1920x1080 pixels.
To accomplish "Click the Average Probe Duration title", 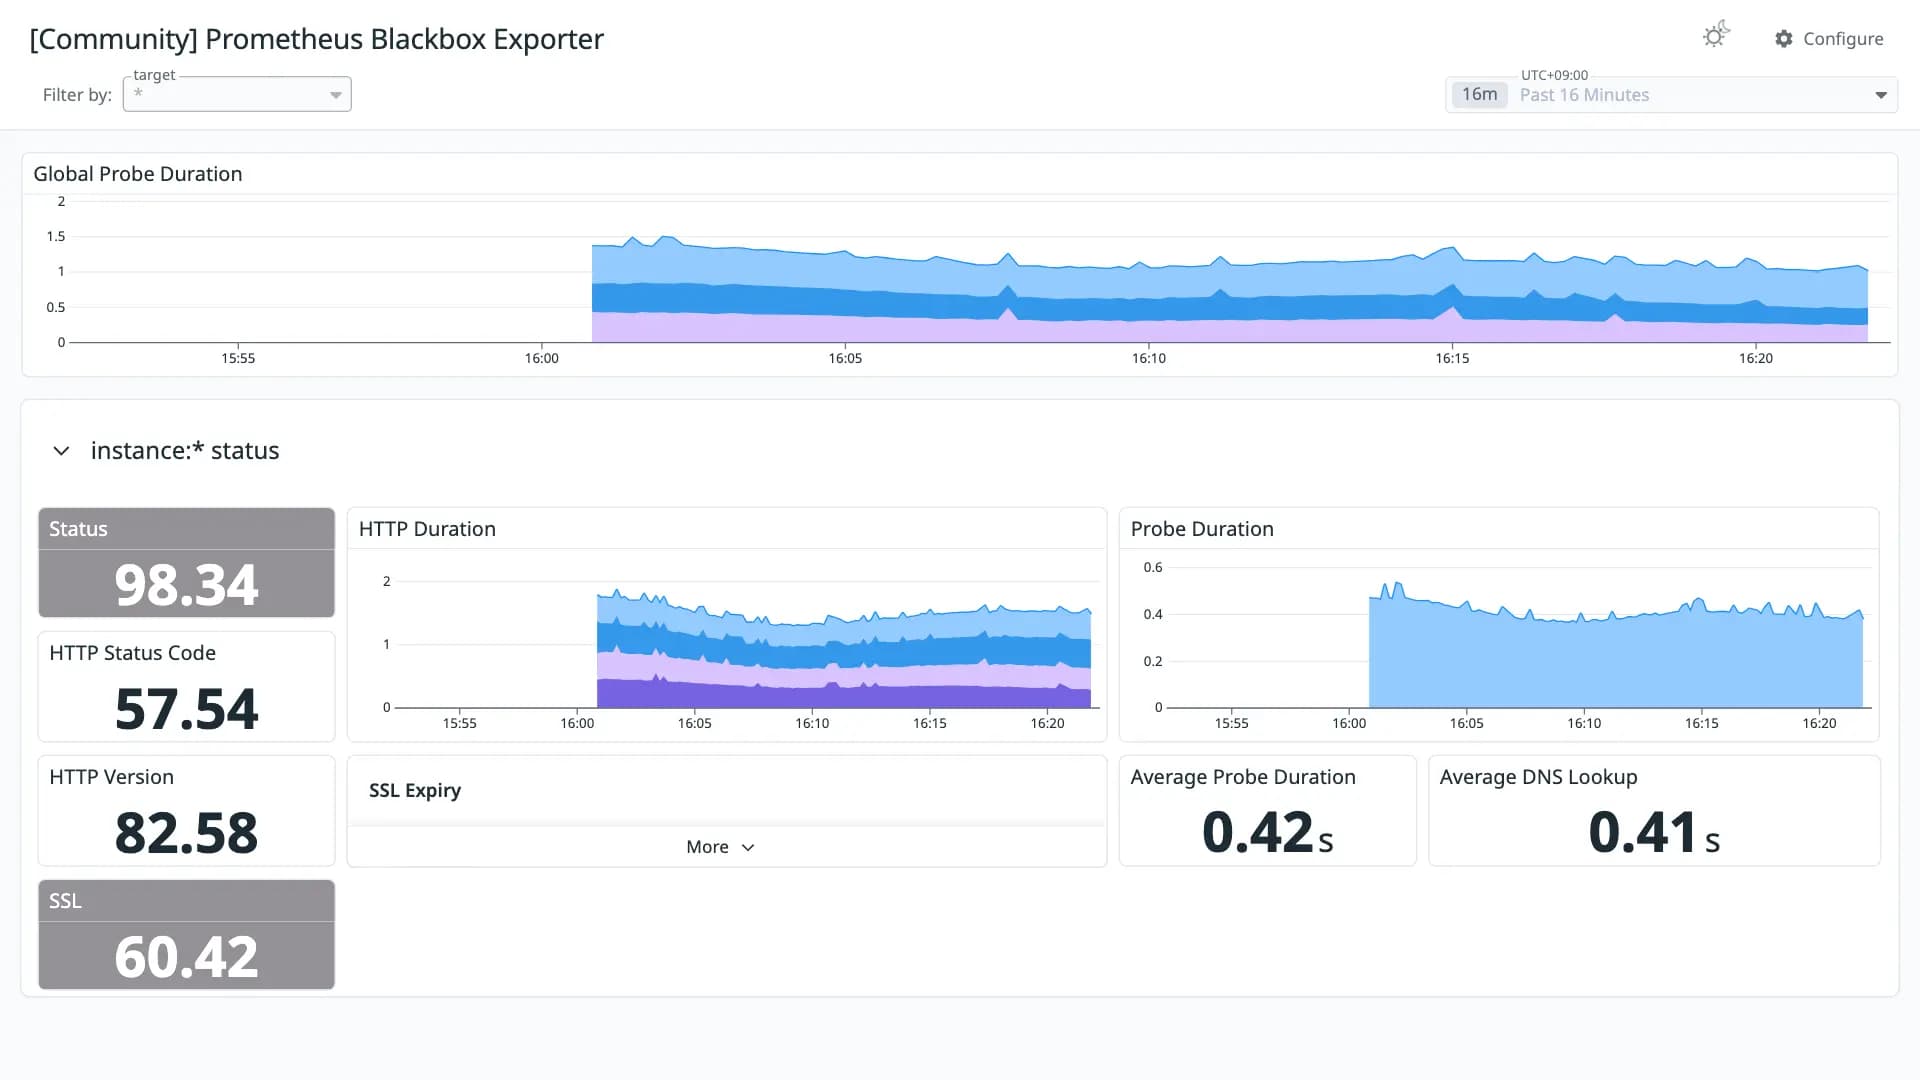I will tap(1243, 777).
